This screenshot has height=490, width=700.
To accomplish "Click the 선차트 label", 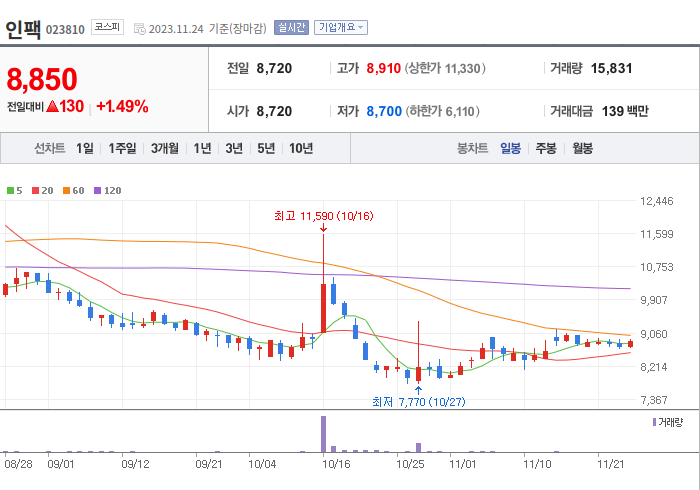I will [x=50, y=148].
